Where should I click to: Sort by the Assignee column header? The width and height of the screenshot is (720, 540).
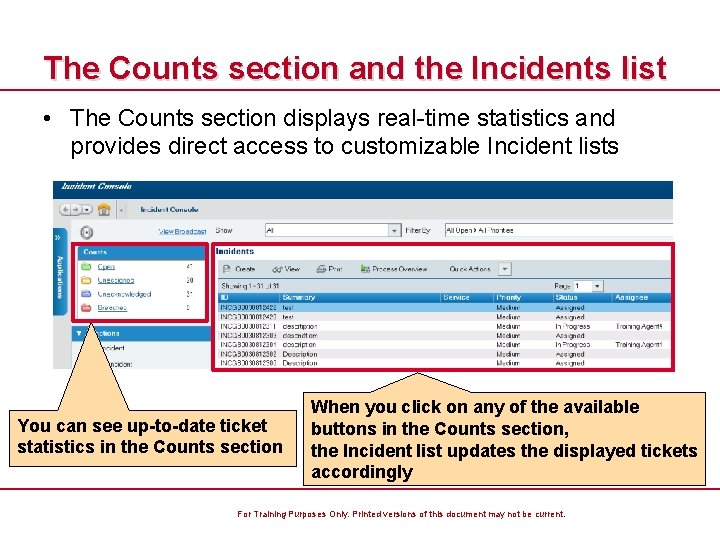(x=641, y=298)
